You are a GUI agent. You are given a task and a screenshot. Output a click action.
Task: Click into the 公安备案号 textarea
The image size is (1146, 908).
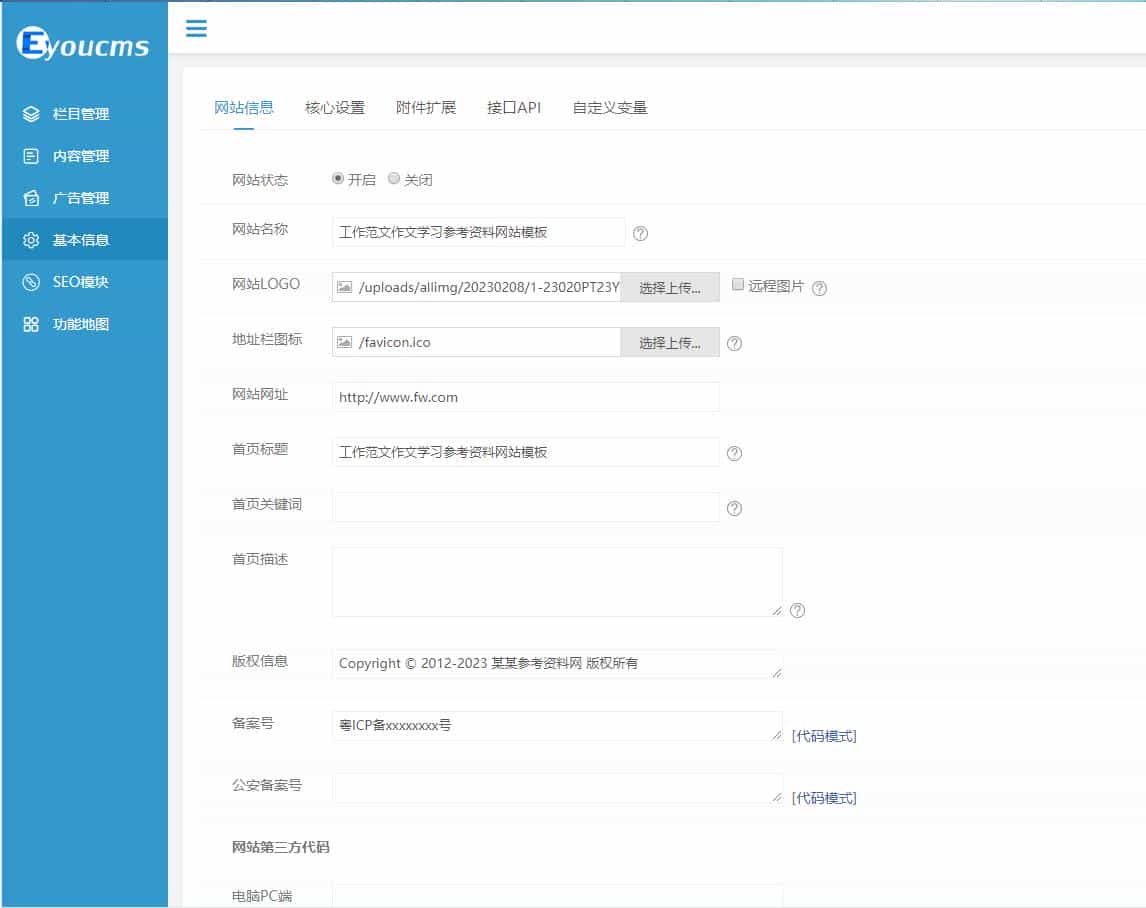tap(557, 788)
